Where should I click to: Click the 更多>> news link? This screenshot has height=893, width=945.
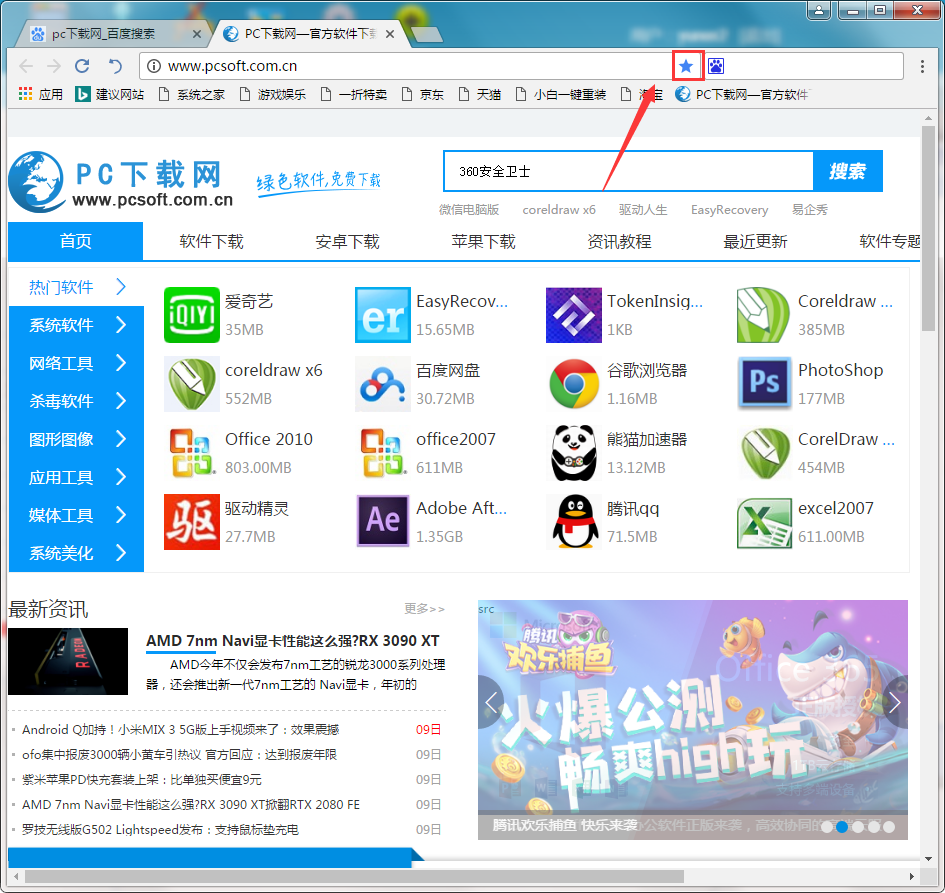424,609
